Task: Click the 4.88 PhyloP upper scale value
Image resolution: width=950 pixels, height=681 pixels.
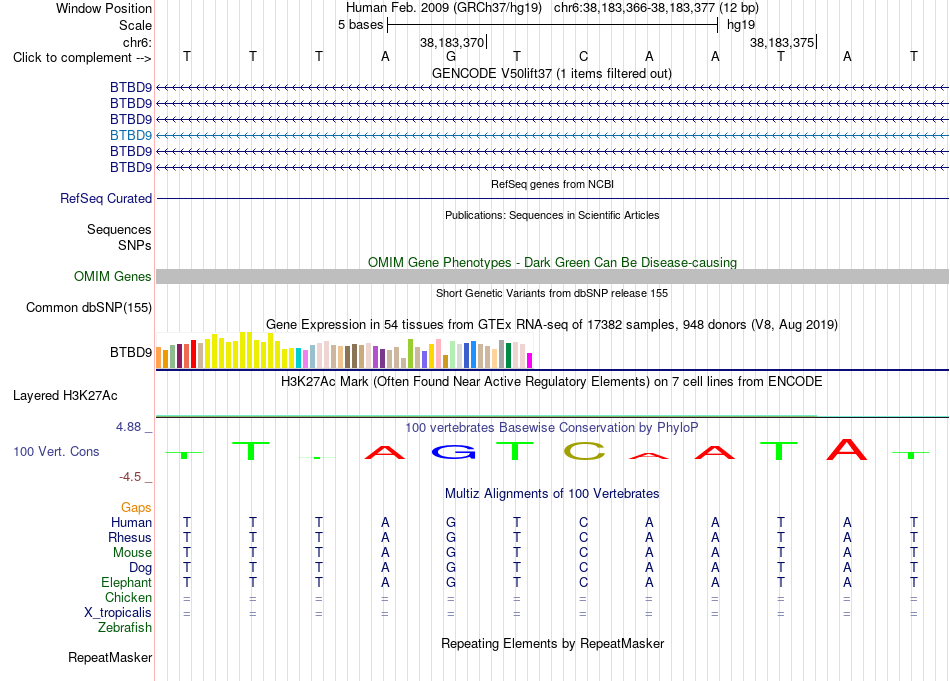Action: click(x=128, y=427)
